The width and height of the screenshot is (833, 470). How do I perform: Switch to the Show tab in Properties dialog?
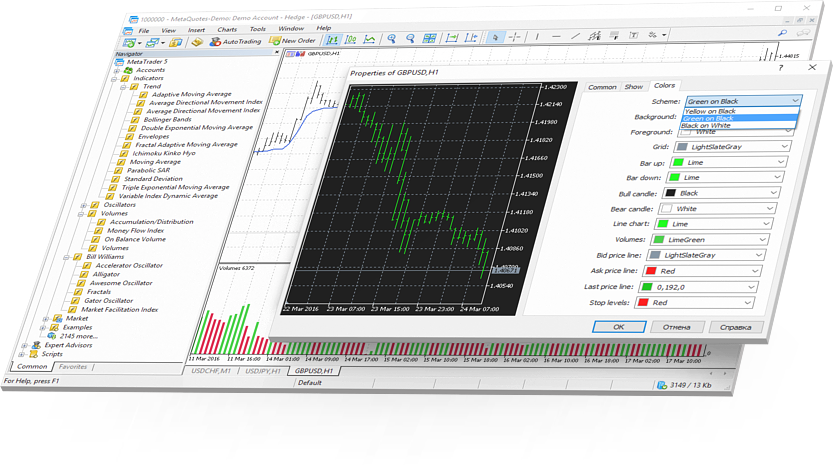[633, 87]
